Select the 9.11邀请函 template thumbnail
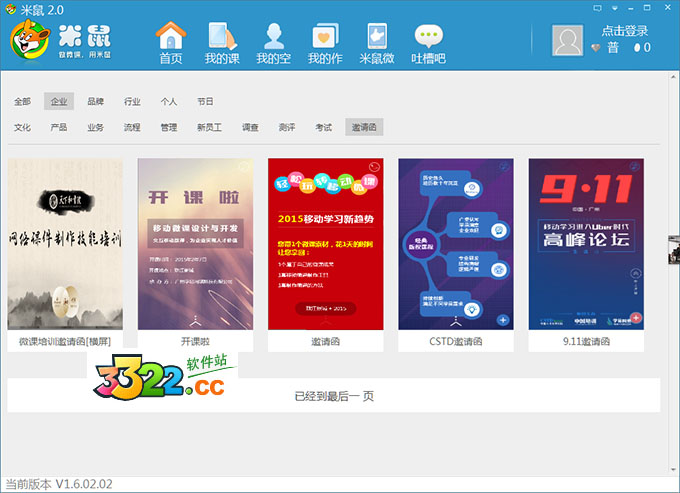 click(x=585, y=243)
